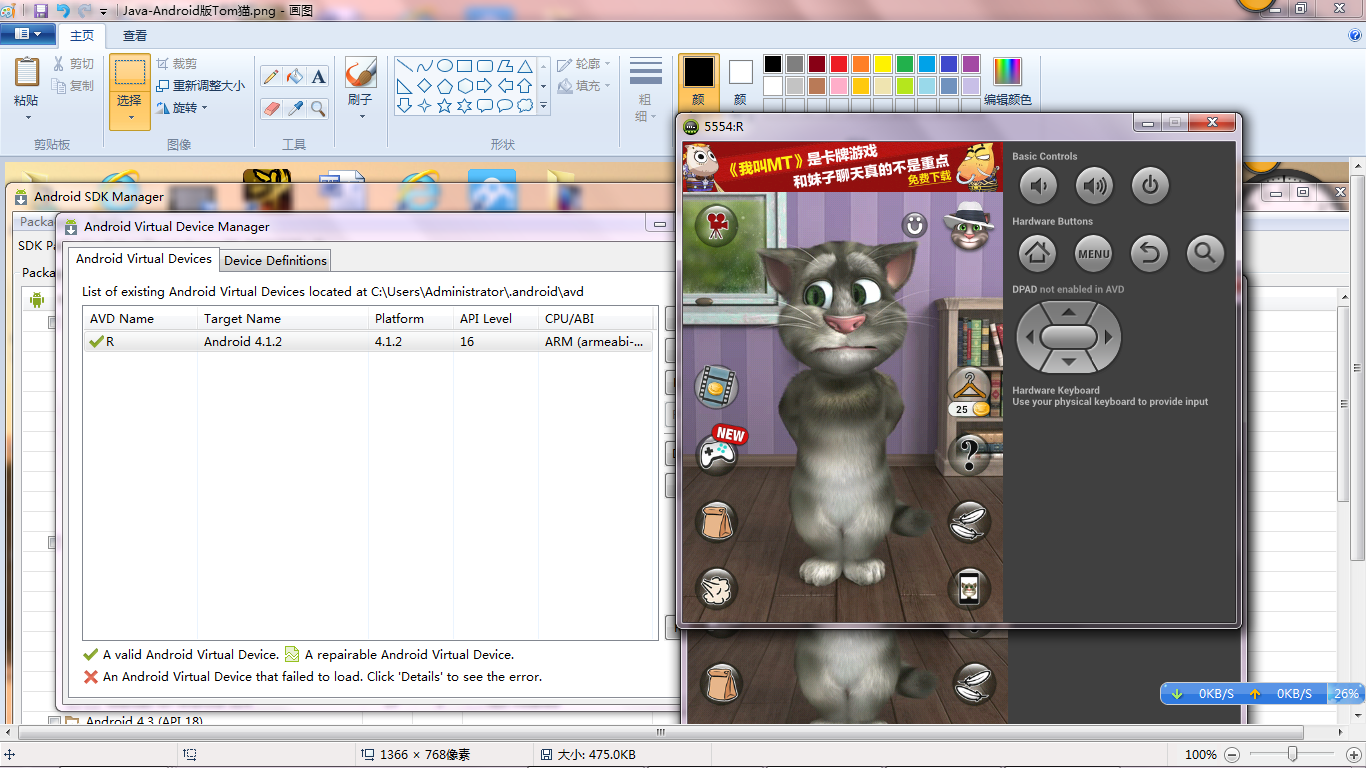Select the Magnifier tool
The width and height of the screenshot is (1366, 768).
[x=318, y=108]
